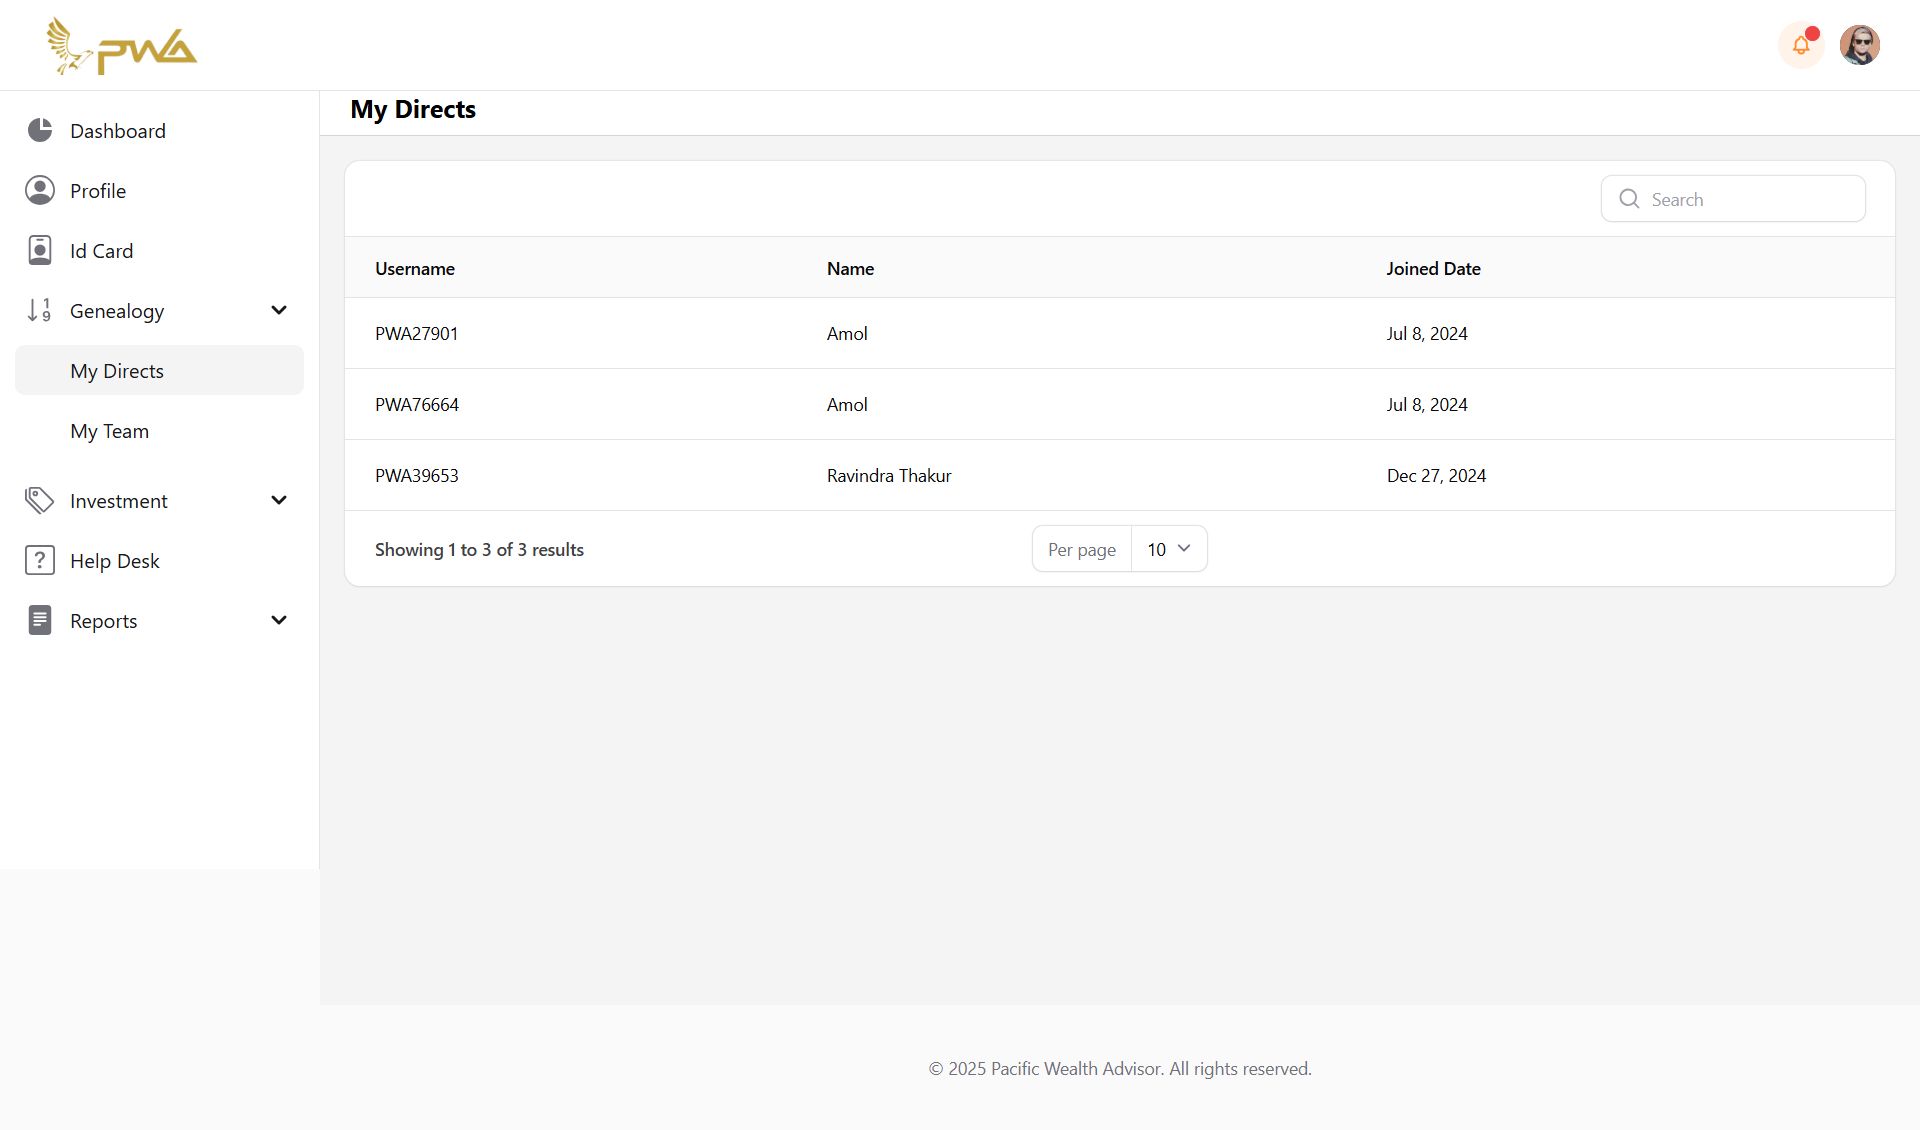Click the Username column header

click(415, 268)
